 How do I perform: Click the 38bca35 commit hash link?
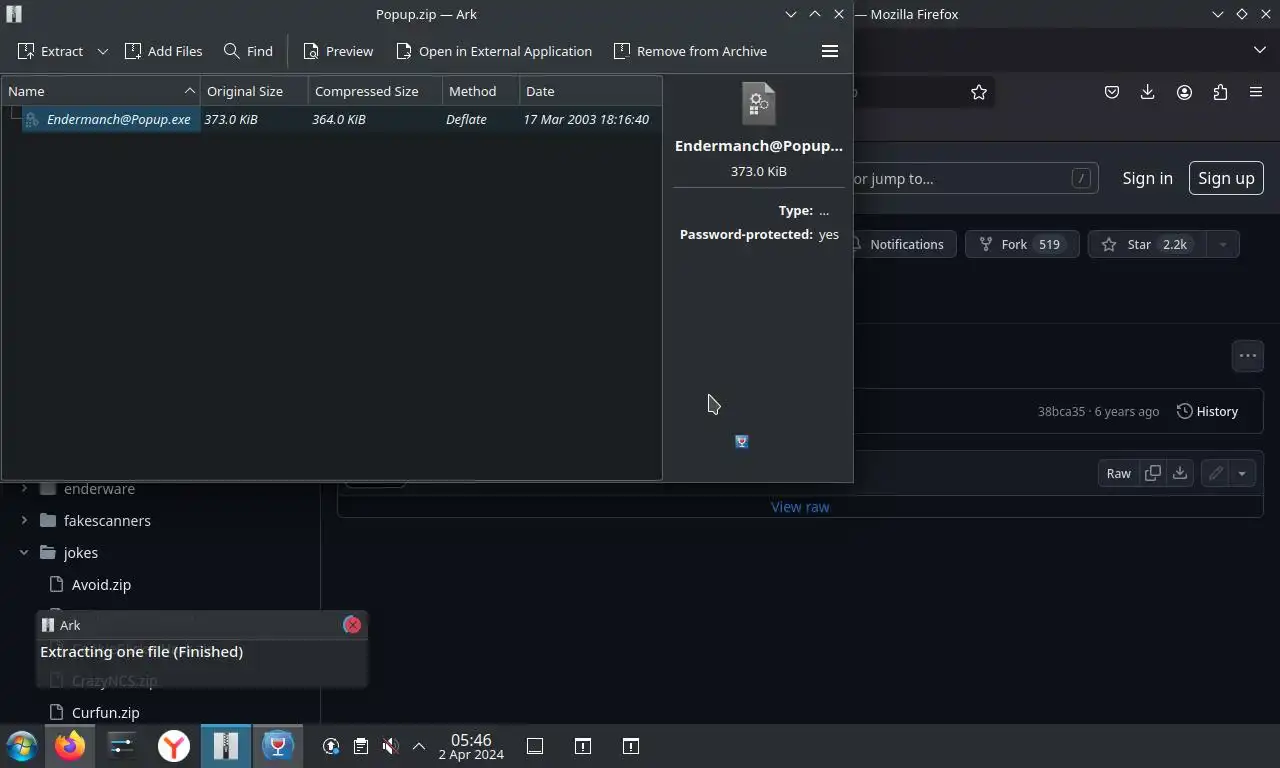(1061, 411)
